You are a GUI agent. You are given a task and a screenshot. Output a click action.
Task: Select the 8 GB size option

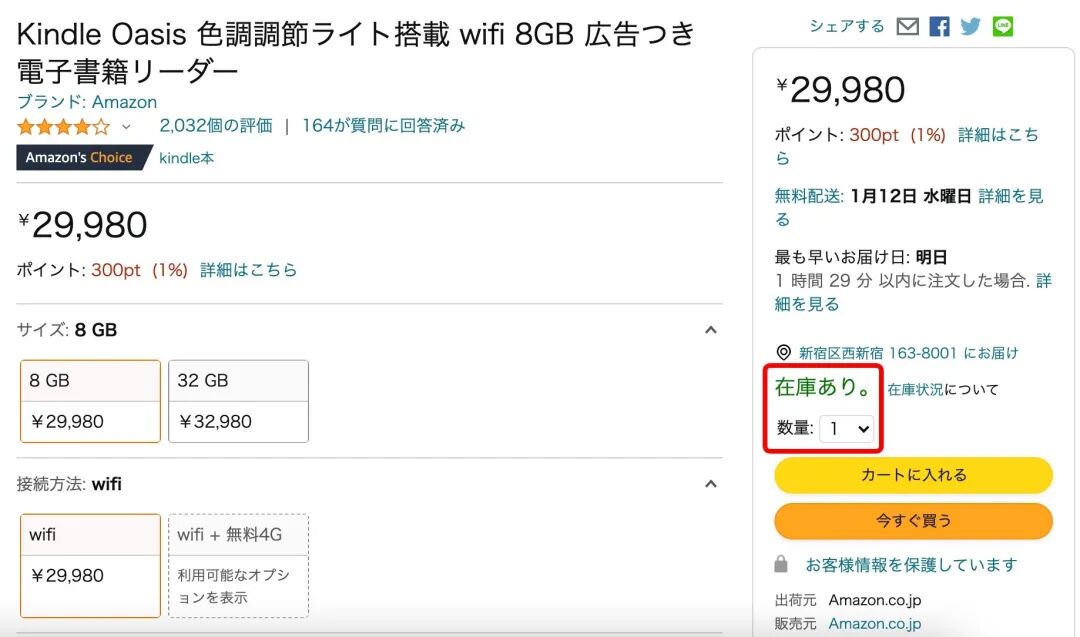click(90, 401)
